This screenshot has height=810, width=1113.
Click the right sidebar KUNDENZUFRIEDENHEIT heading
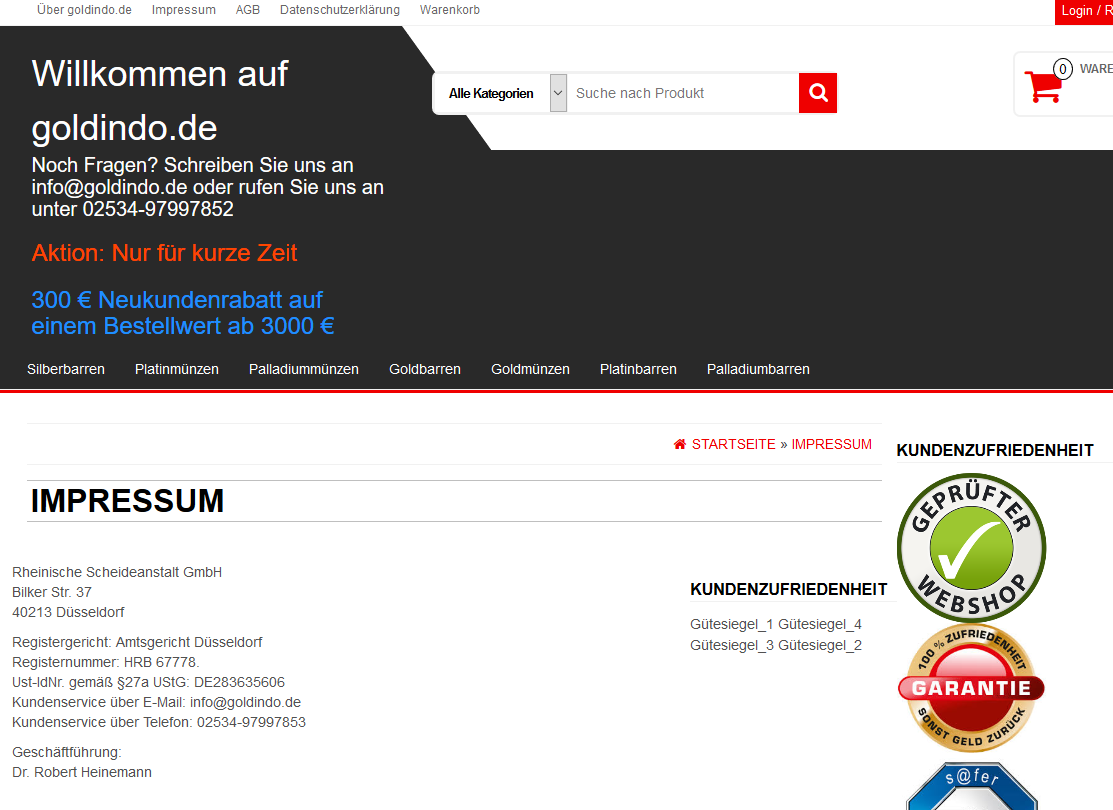[x=995, y=451]
